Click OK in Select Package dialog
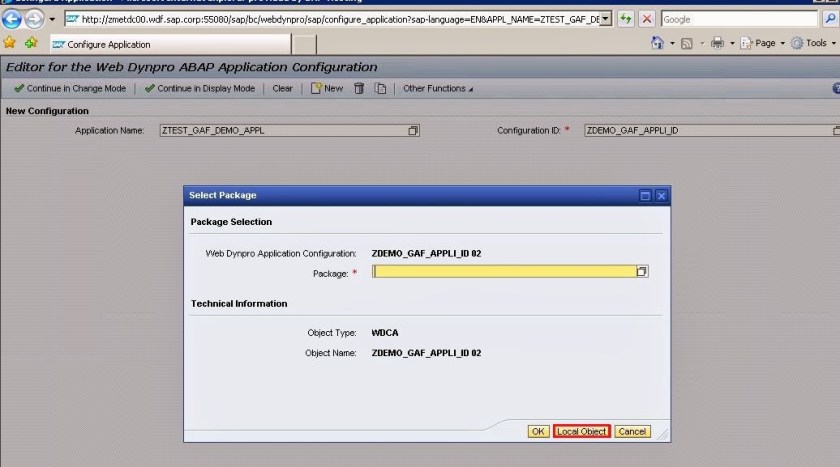 [538, 432]
